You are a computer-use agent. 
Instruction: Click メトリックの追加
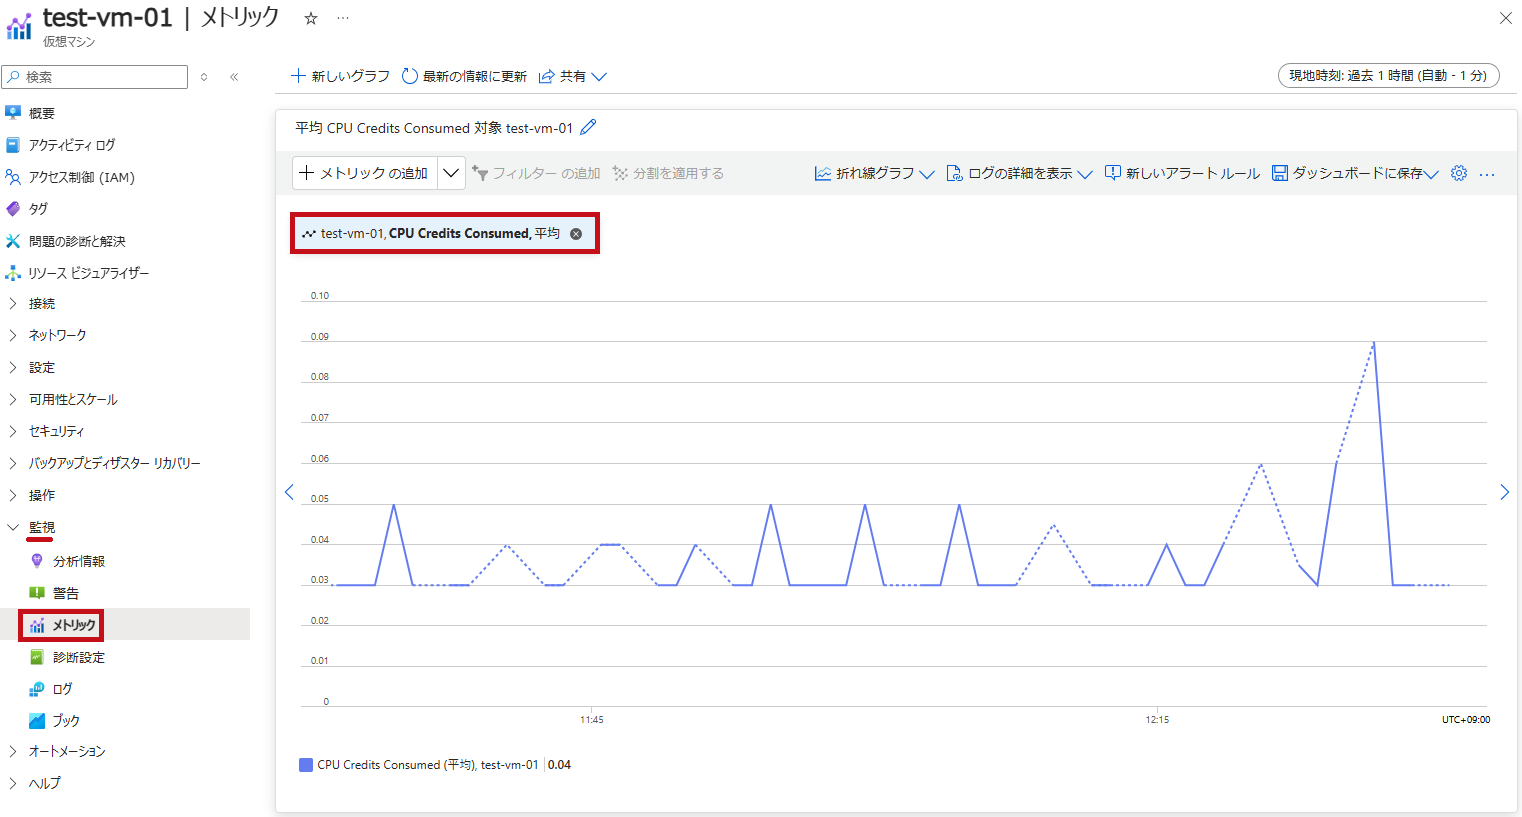tap(365, 173)
